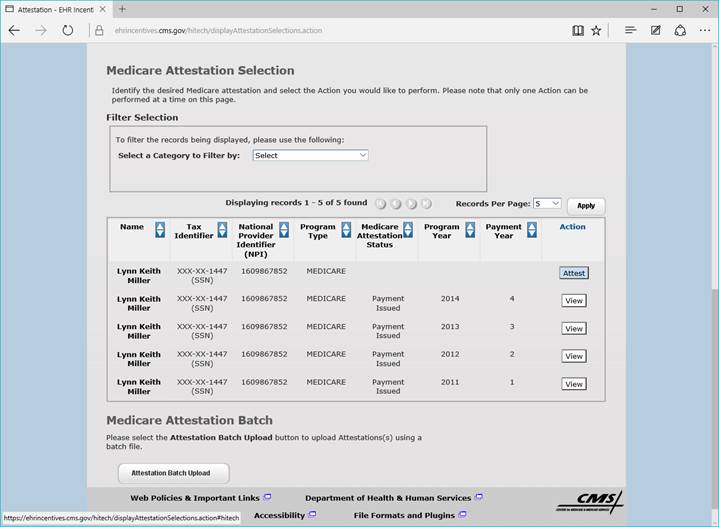Click the browser refresh icon

pos(67,30)
